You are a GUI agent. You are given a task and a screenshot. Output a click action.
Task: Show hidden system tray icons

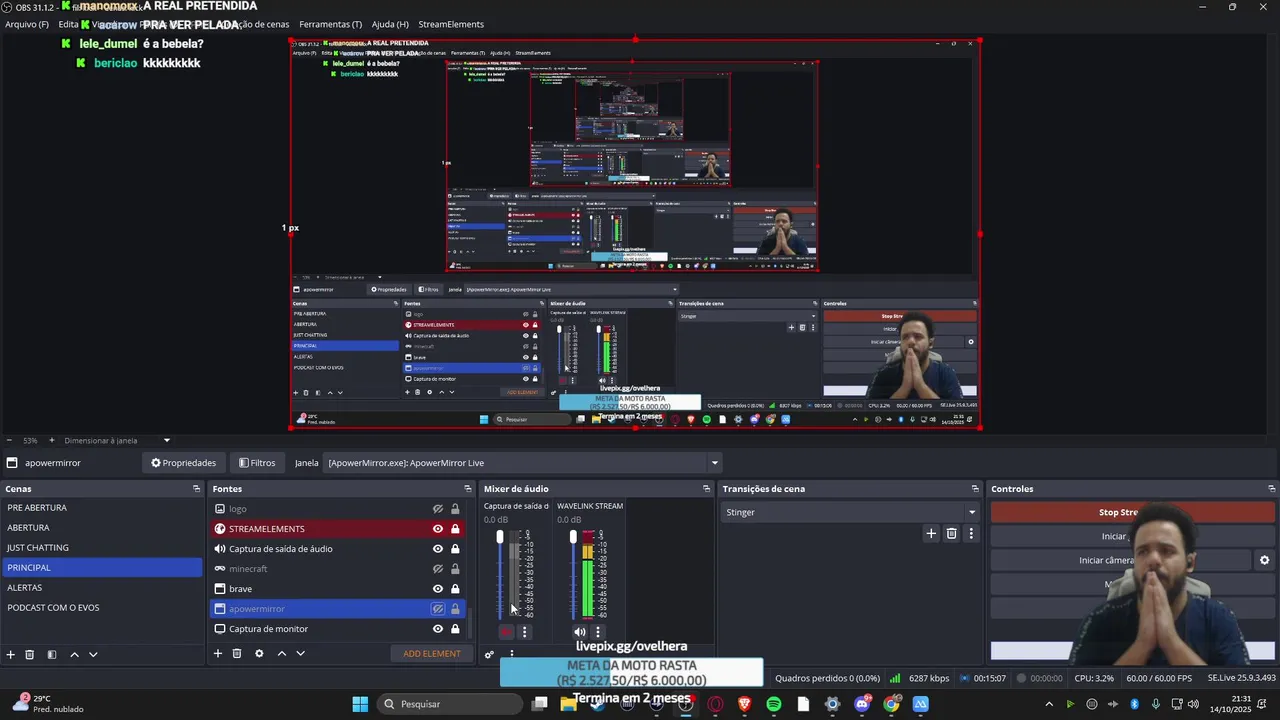pyautogui.click(x=1048, y=704)
